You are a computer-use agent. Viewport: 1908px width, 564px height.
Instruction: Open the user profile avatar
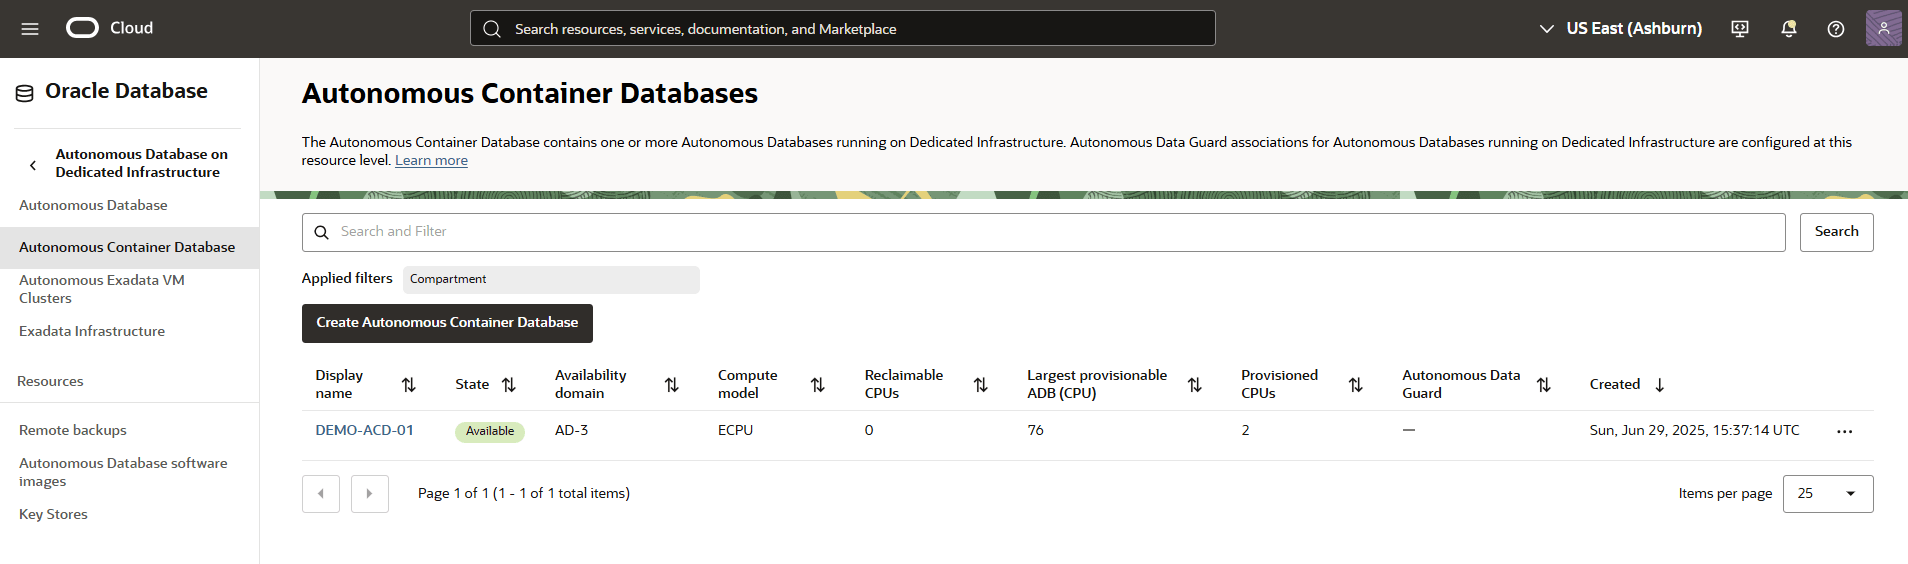(1883, 28)
